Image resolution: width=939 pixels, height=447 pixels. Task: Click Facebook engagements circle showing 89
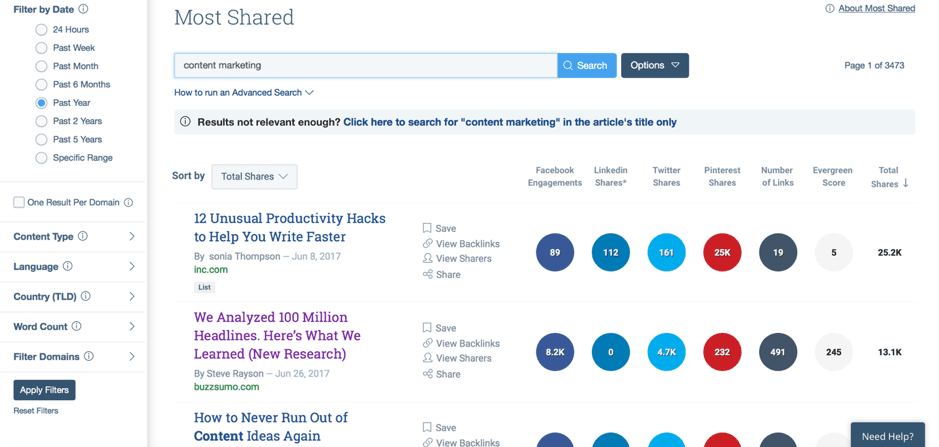tap(555, 252)
